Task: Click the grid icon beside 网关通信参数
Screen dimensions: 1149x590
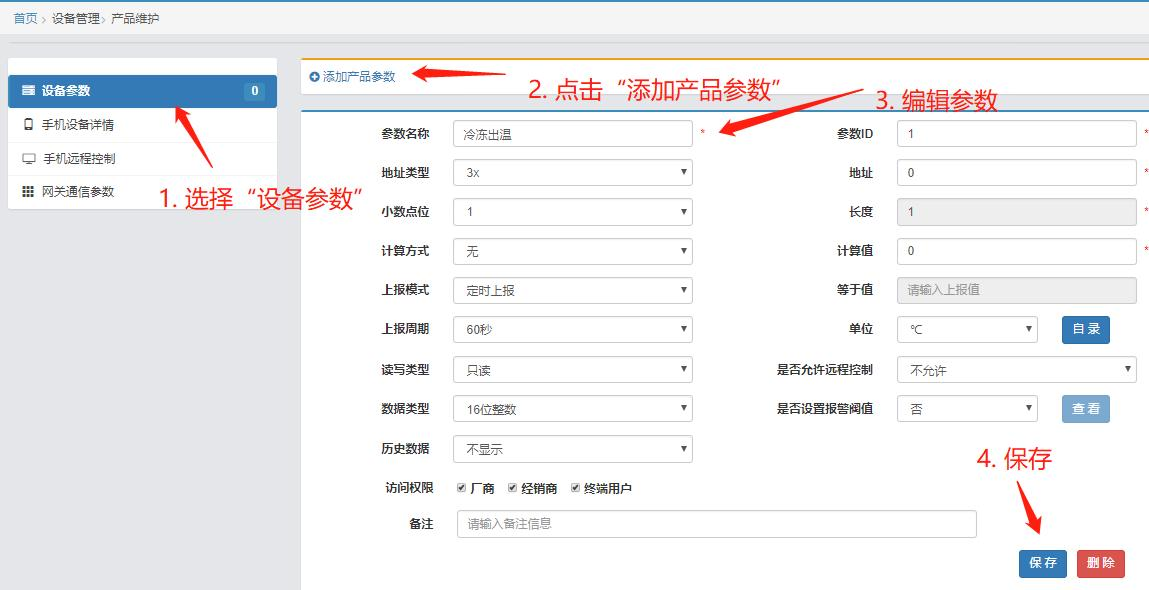Action: (27, 191)
